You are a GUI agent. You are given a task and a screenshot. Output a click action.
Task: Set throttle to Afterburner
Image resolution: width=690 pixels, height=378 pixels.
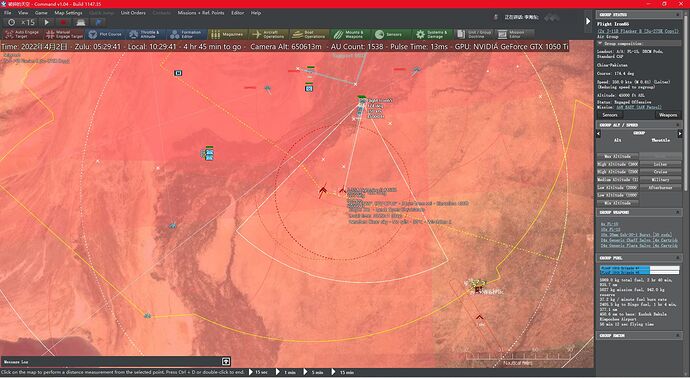click(661, 187)
